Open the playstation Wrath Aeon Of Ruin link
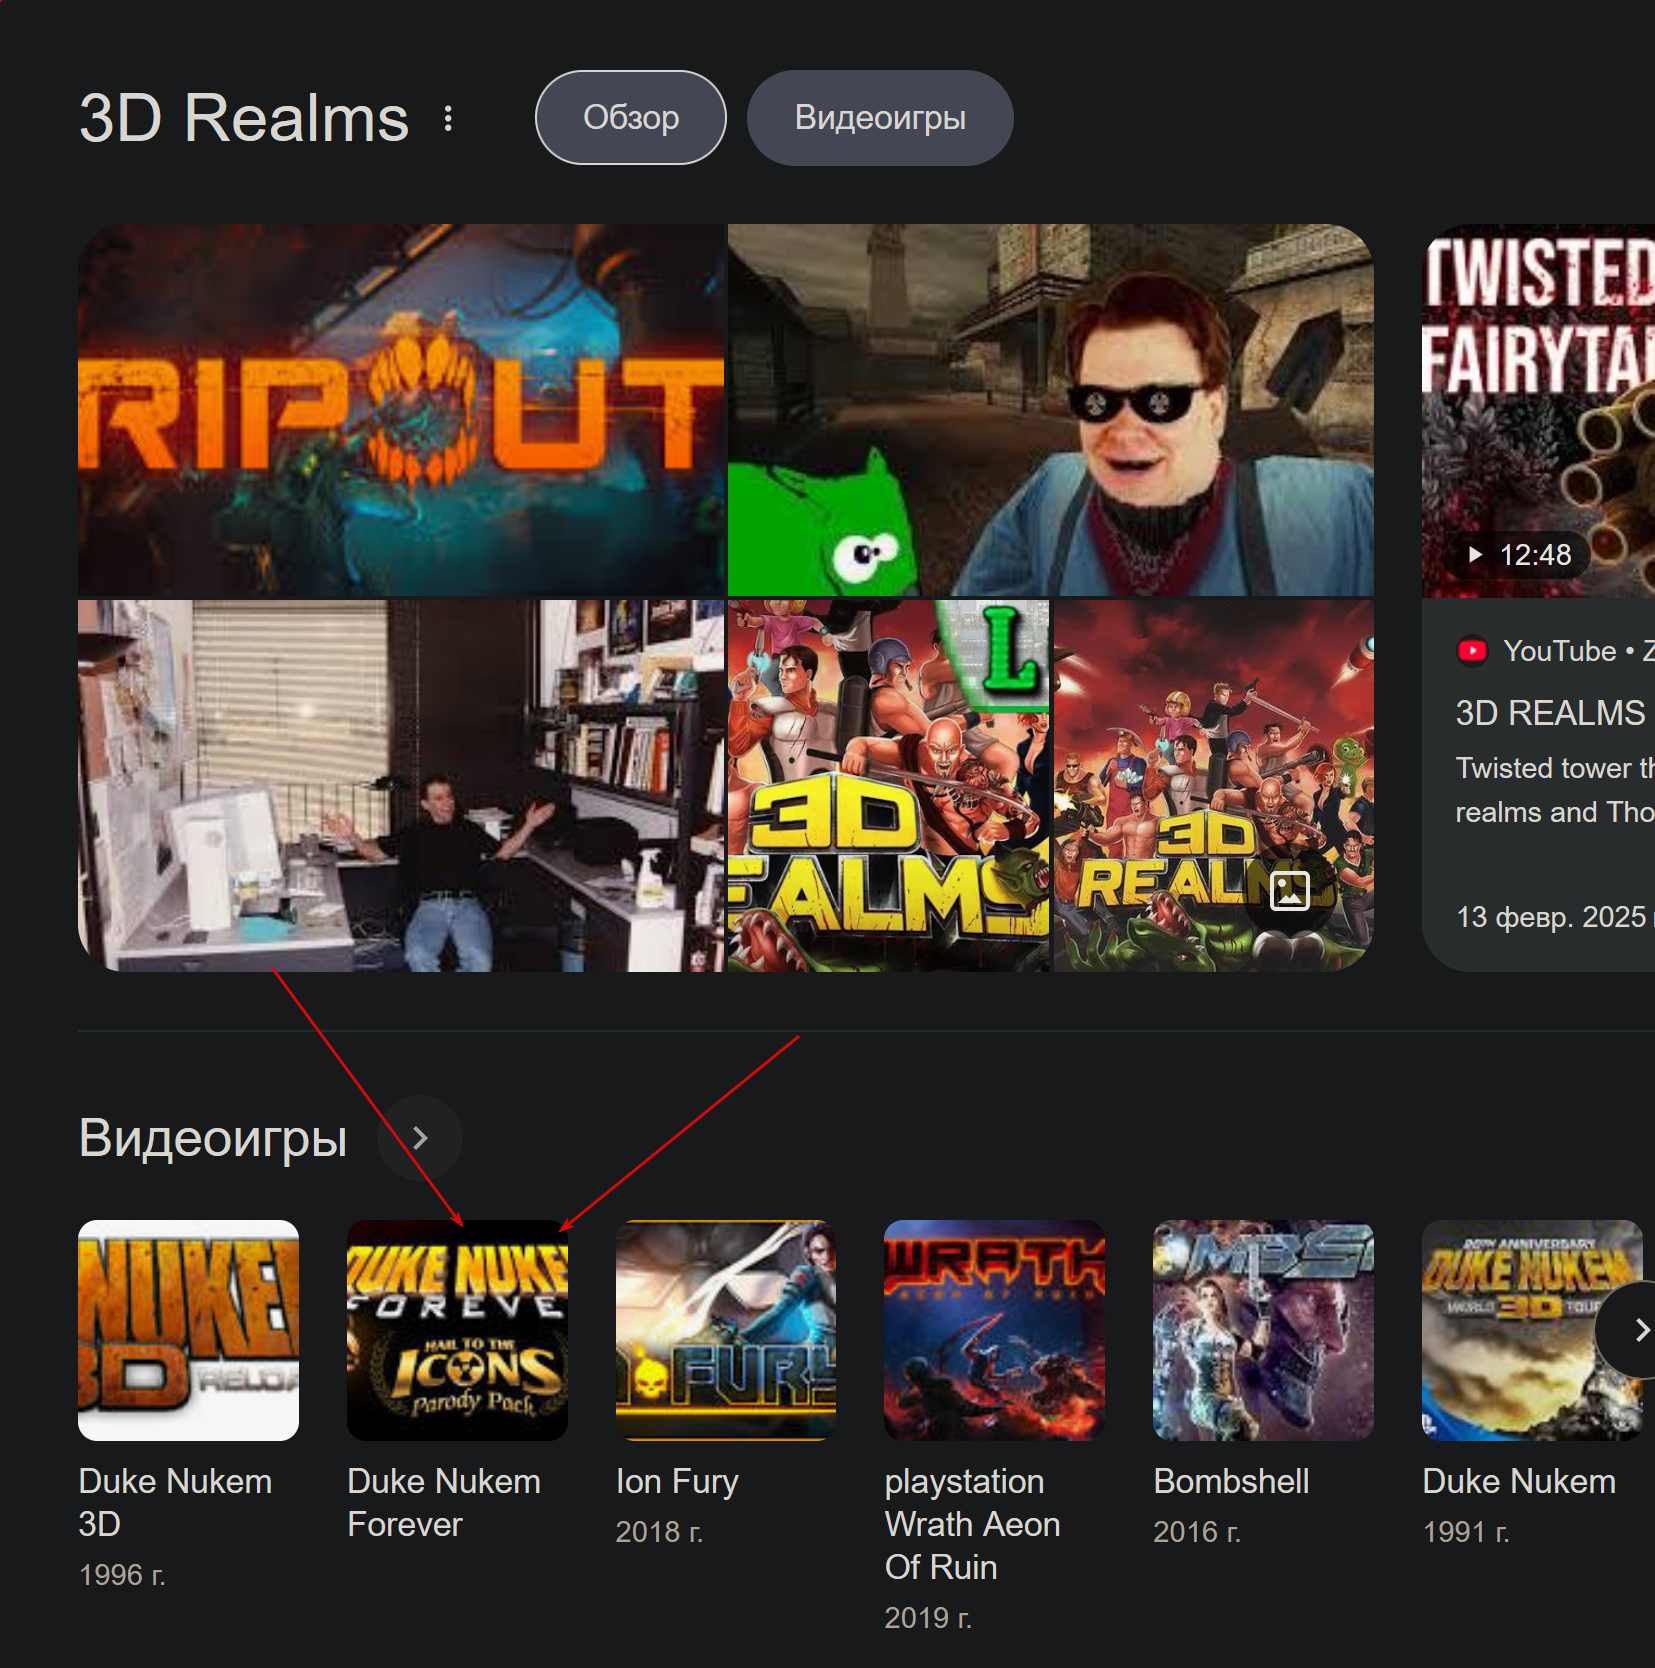Screen dimensions: 1655x1668 tap(972, 1524)
